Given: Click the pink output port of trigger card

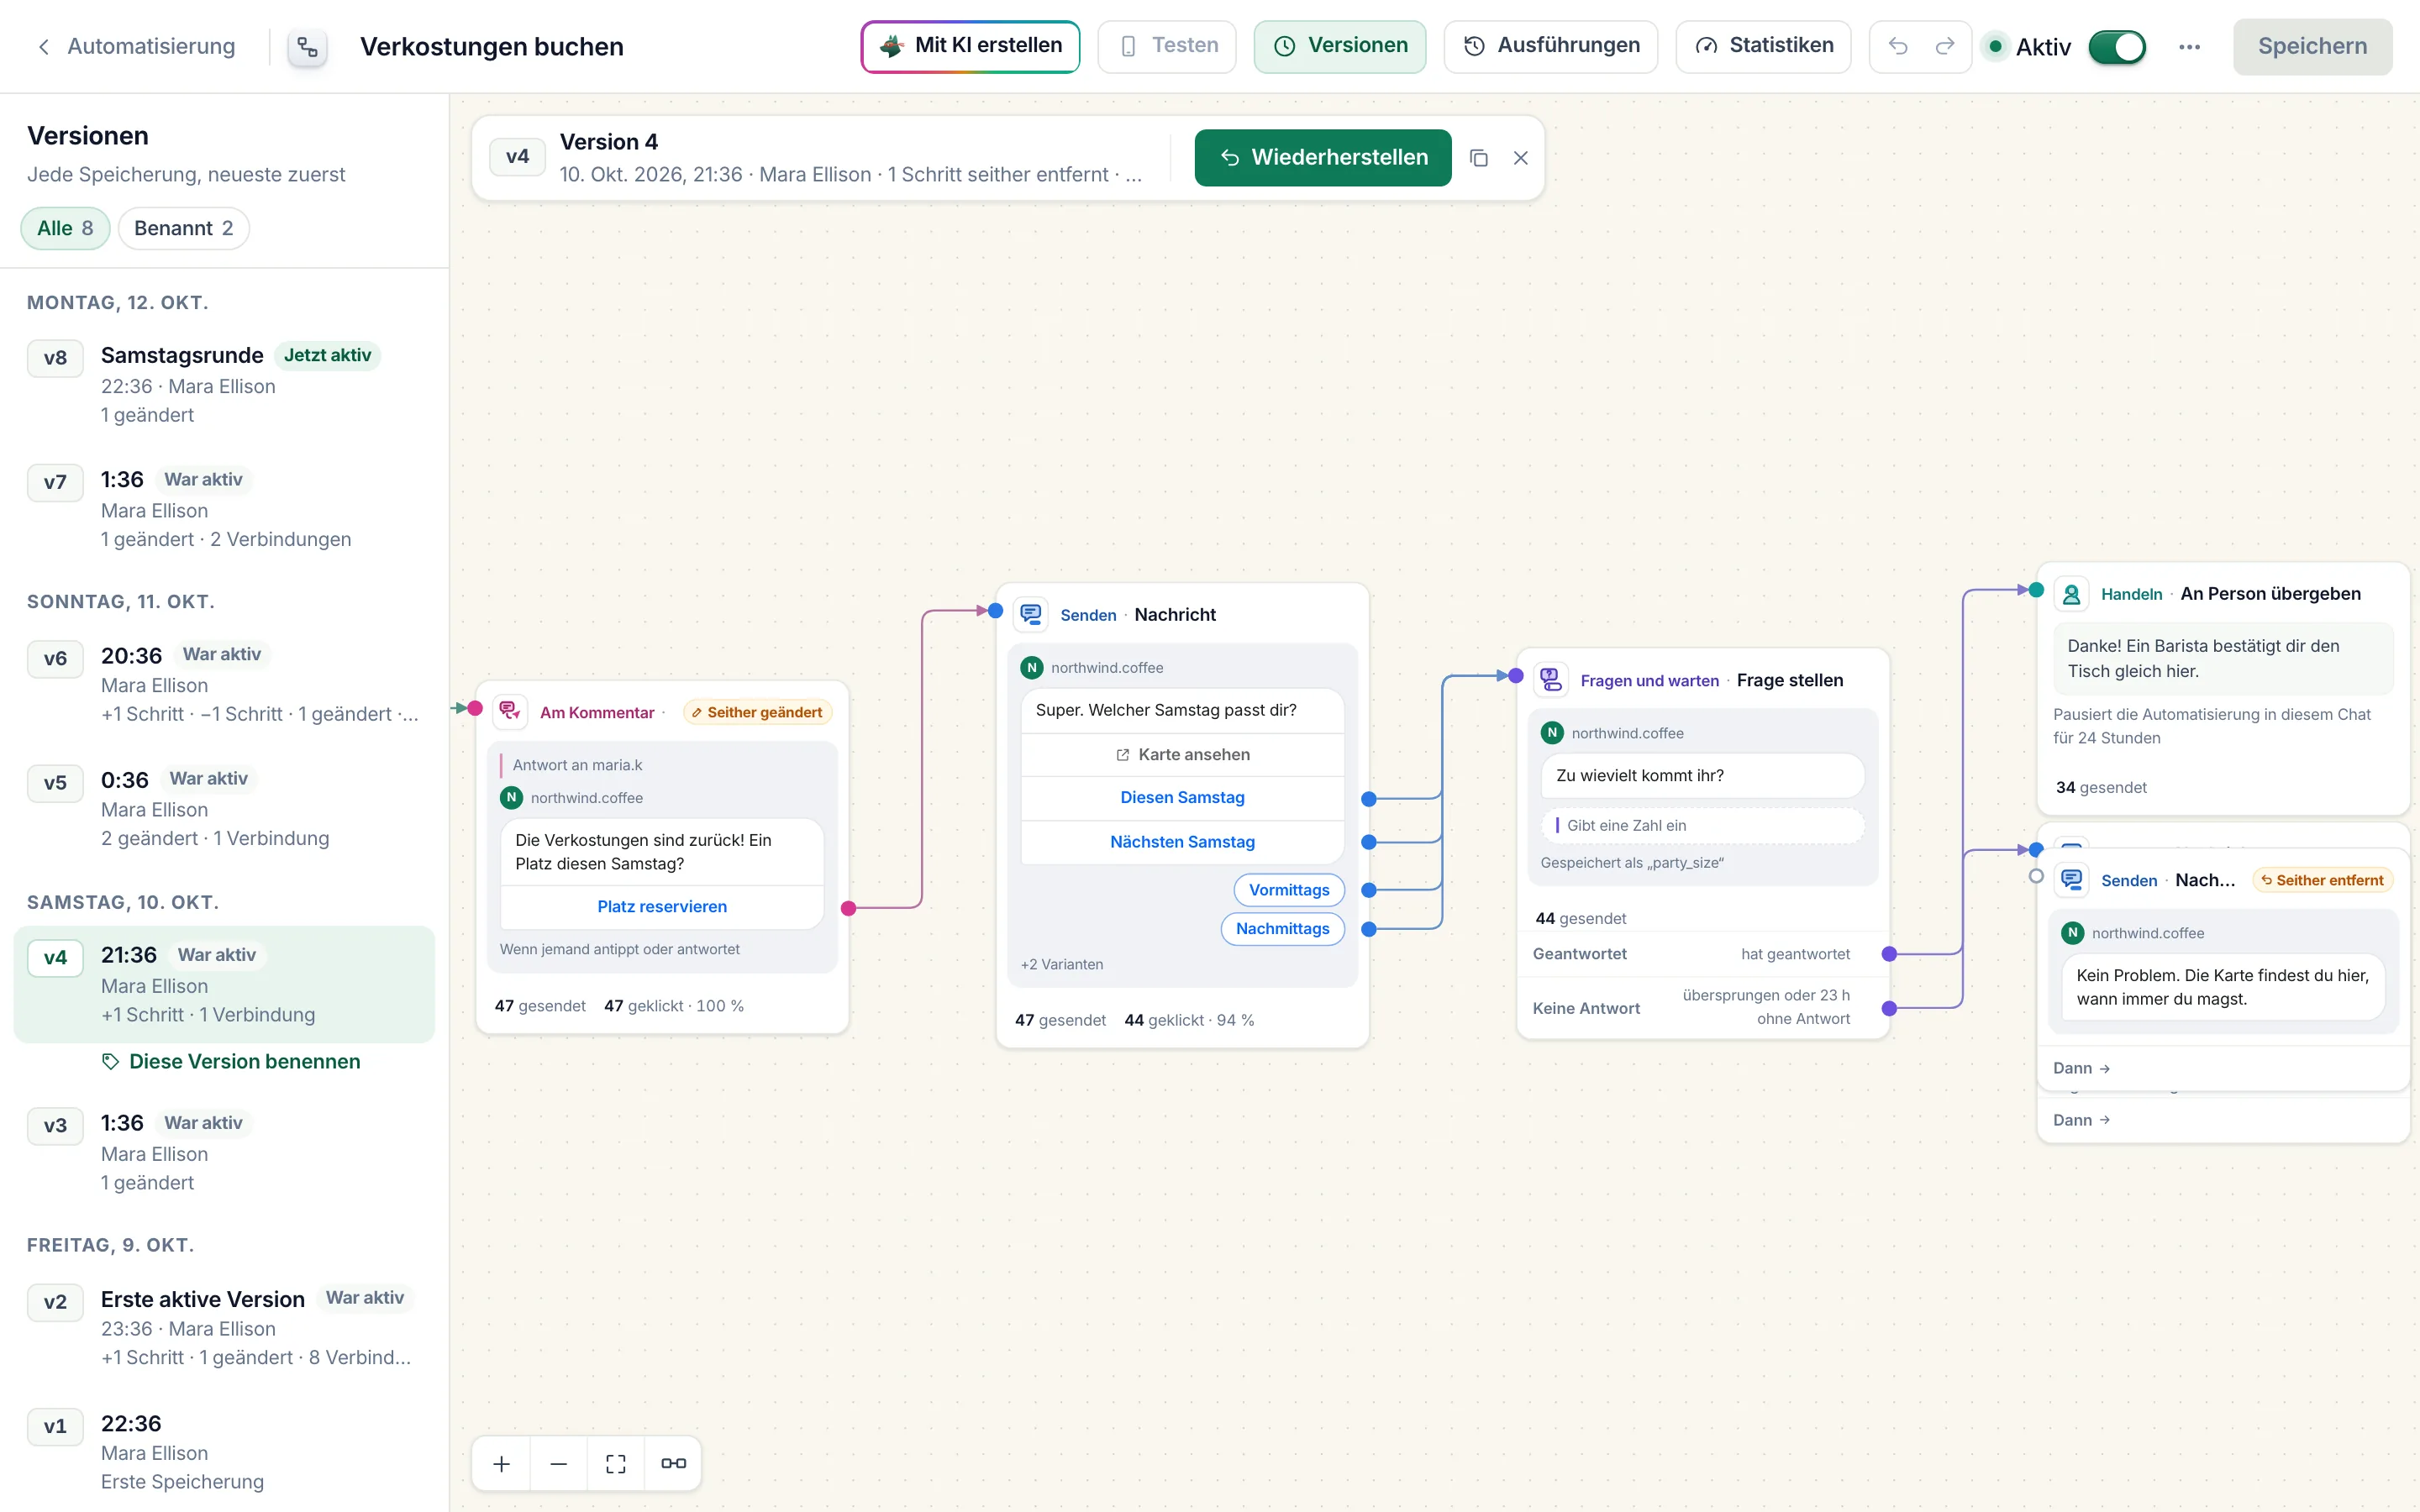Looking at the screenshot, I should coord(849,908).
